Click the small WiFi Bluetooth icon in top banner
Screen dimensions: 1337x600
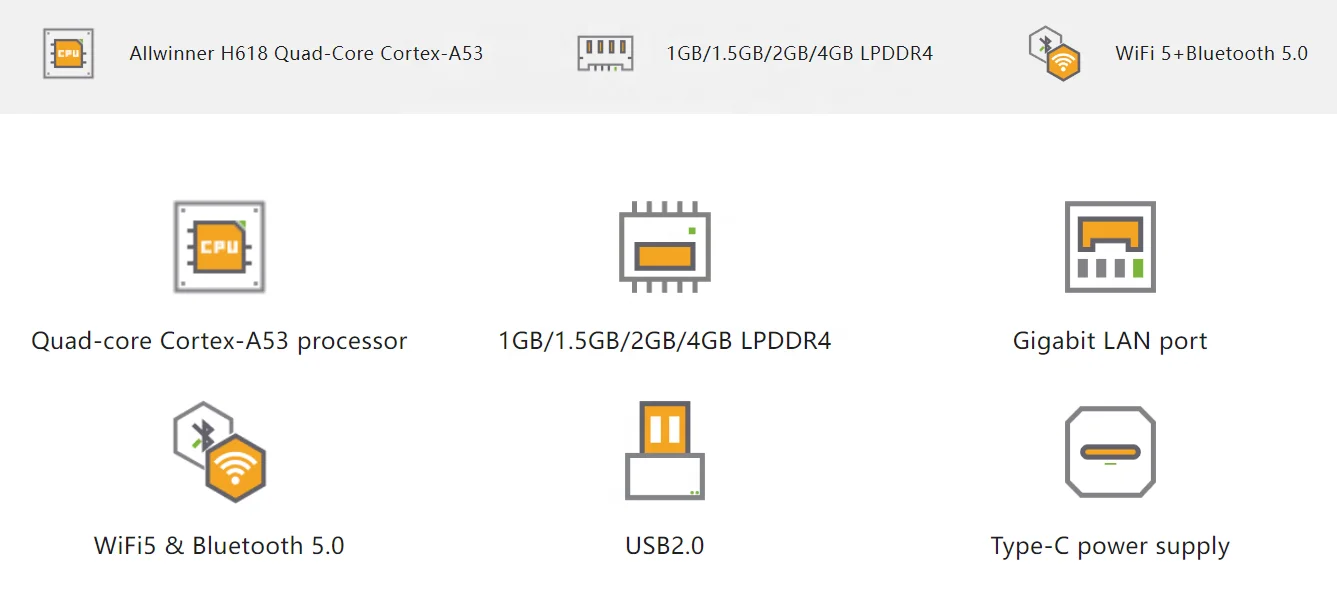point(1054,53)
